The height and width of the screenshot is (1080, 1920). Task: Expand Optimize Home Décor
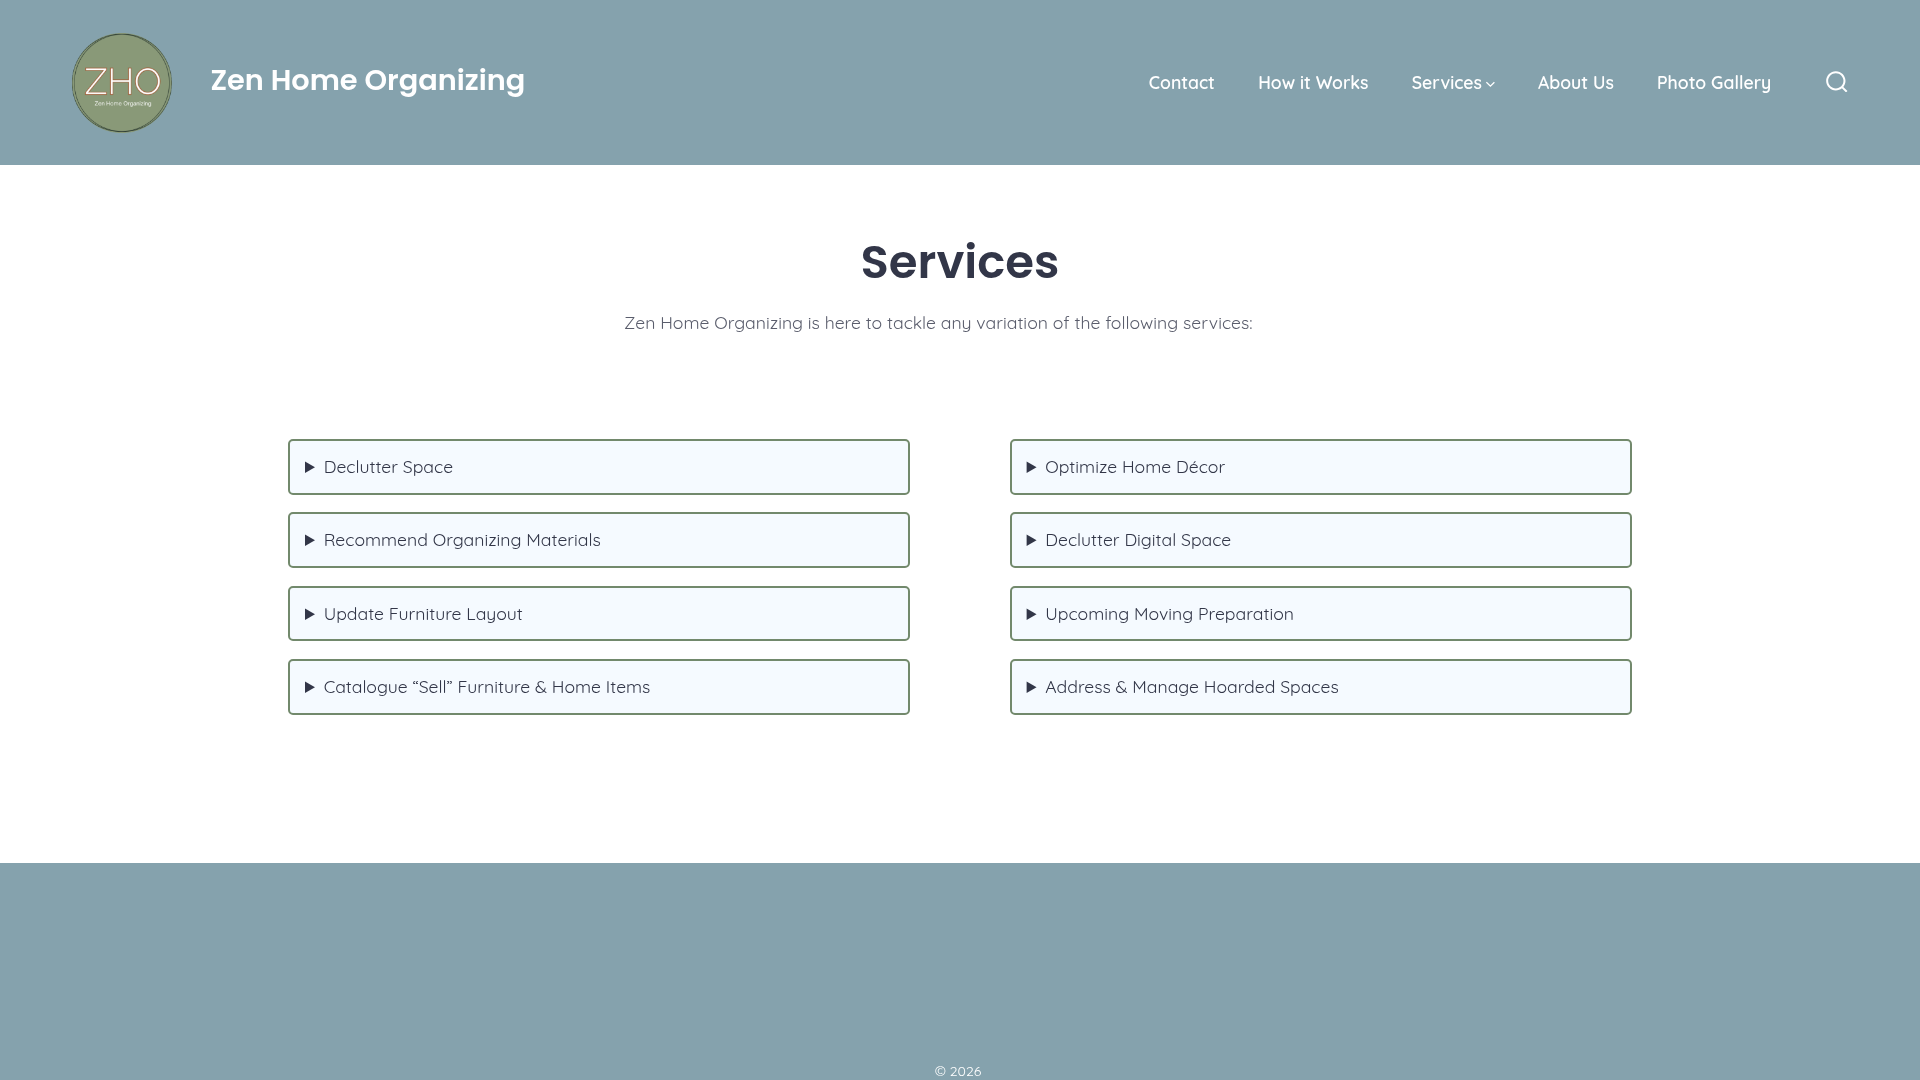[x=1320, y=467]
